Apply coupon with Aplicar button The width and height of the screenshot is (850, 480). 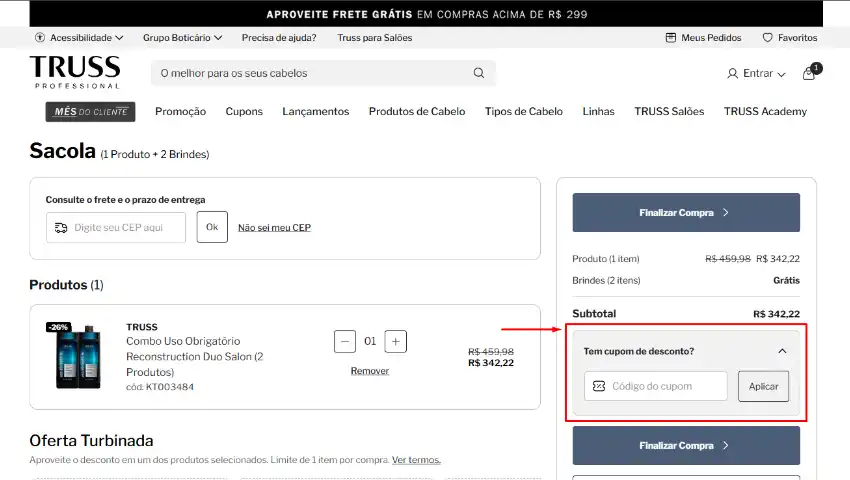763,386
